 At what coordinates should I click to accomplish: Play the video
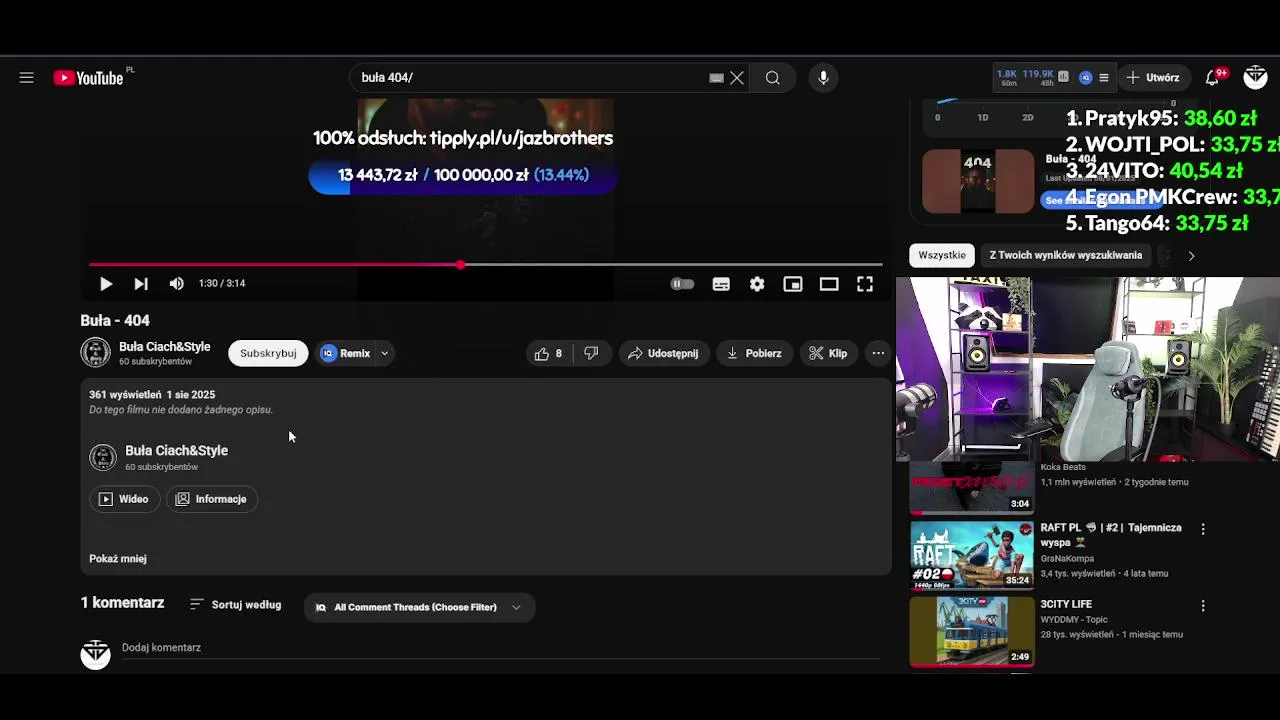(105, 284)
